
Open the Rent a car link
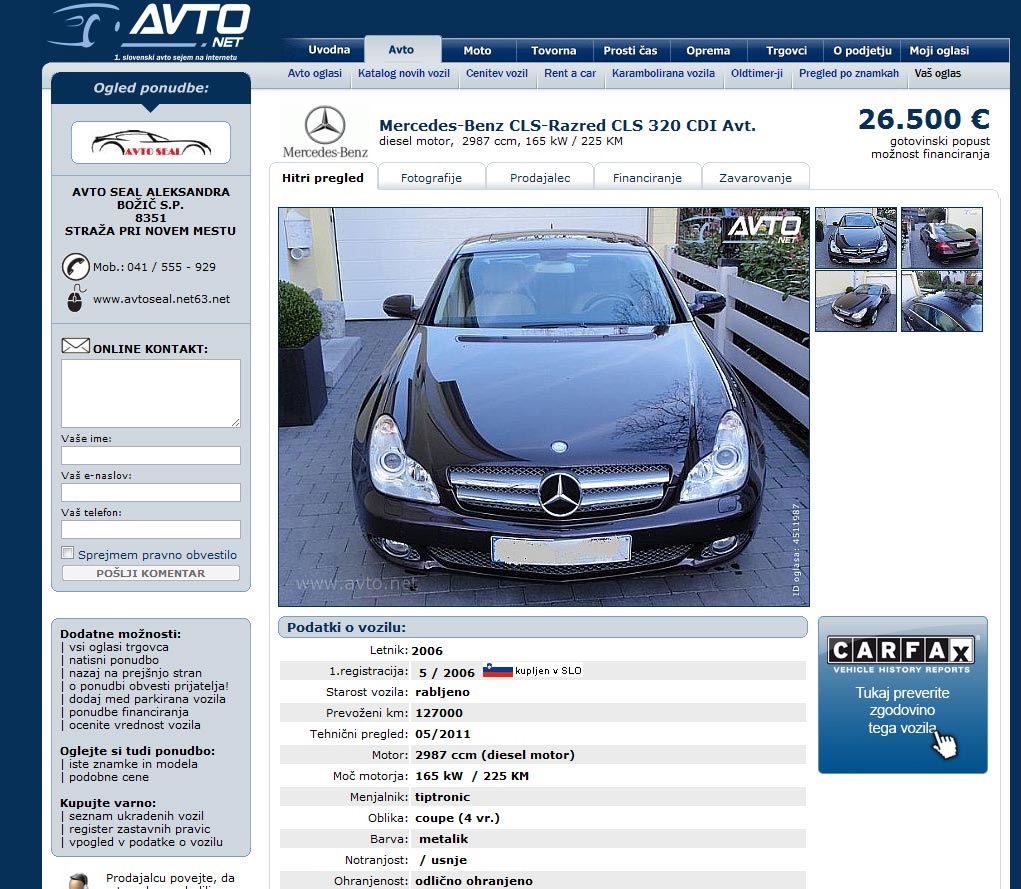(x=570, y=74)
